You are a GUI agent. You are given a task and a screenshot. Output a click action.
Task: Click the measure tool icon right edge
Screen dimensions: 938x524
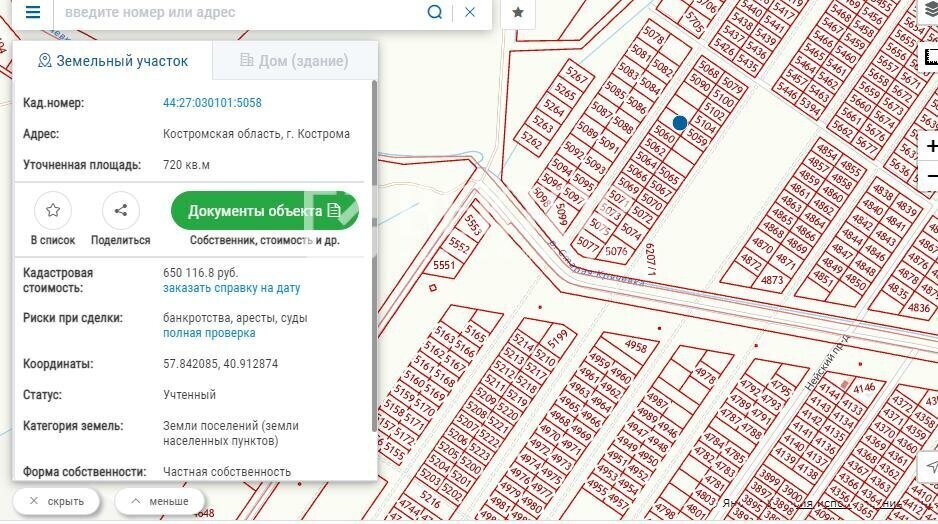coord(931,57)
